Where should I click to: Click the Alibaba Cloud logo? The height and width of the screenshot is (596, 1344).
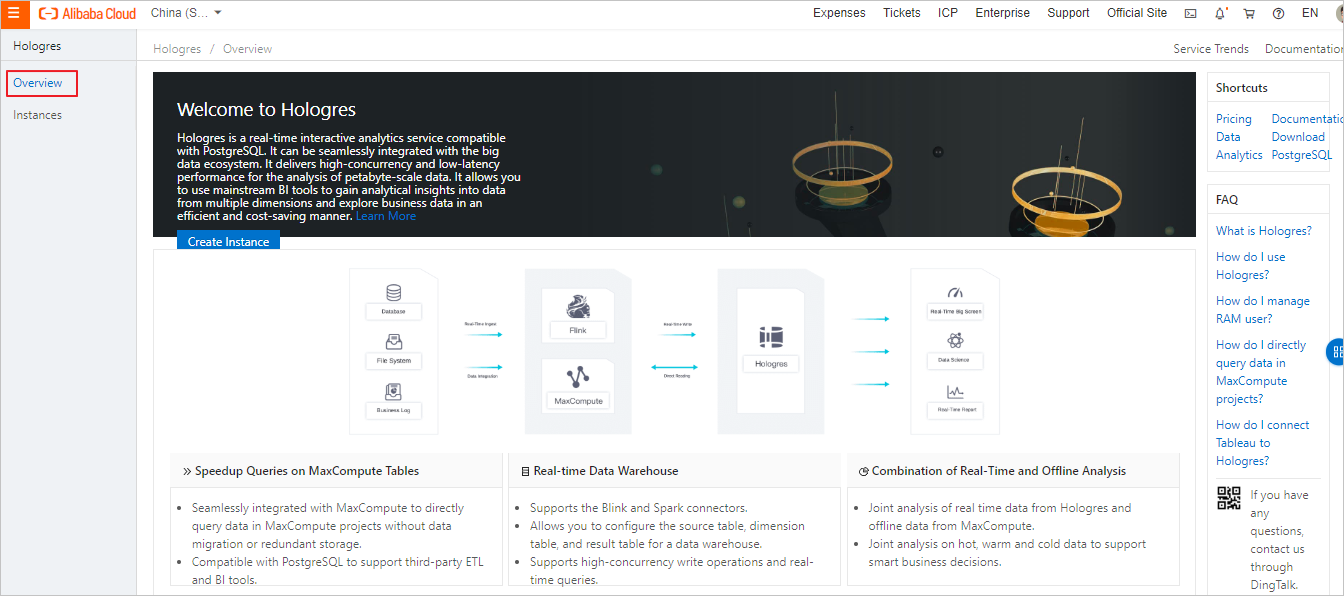click(87, 14)
